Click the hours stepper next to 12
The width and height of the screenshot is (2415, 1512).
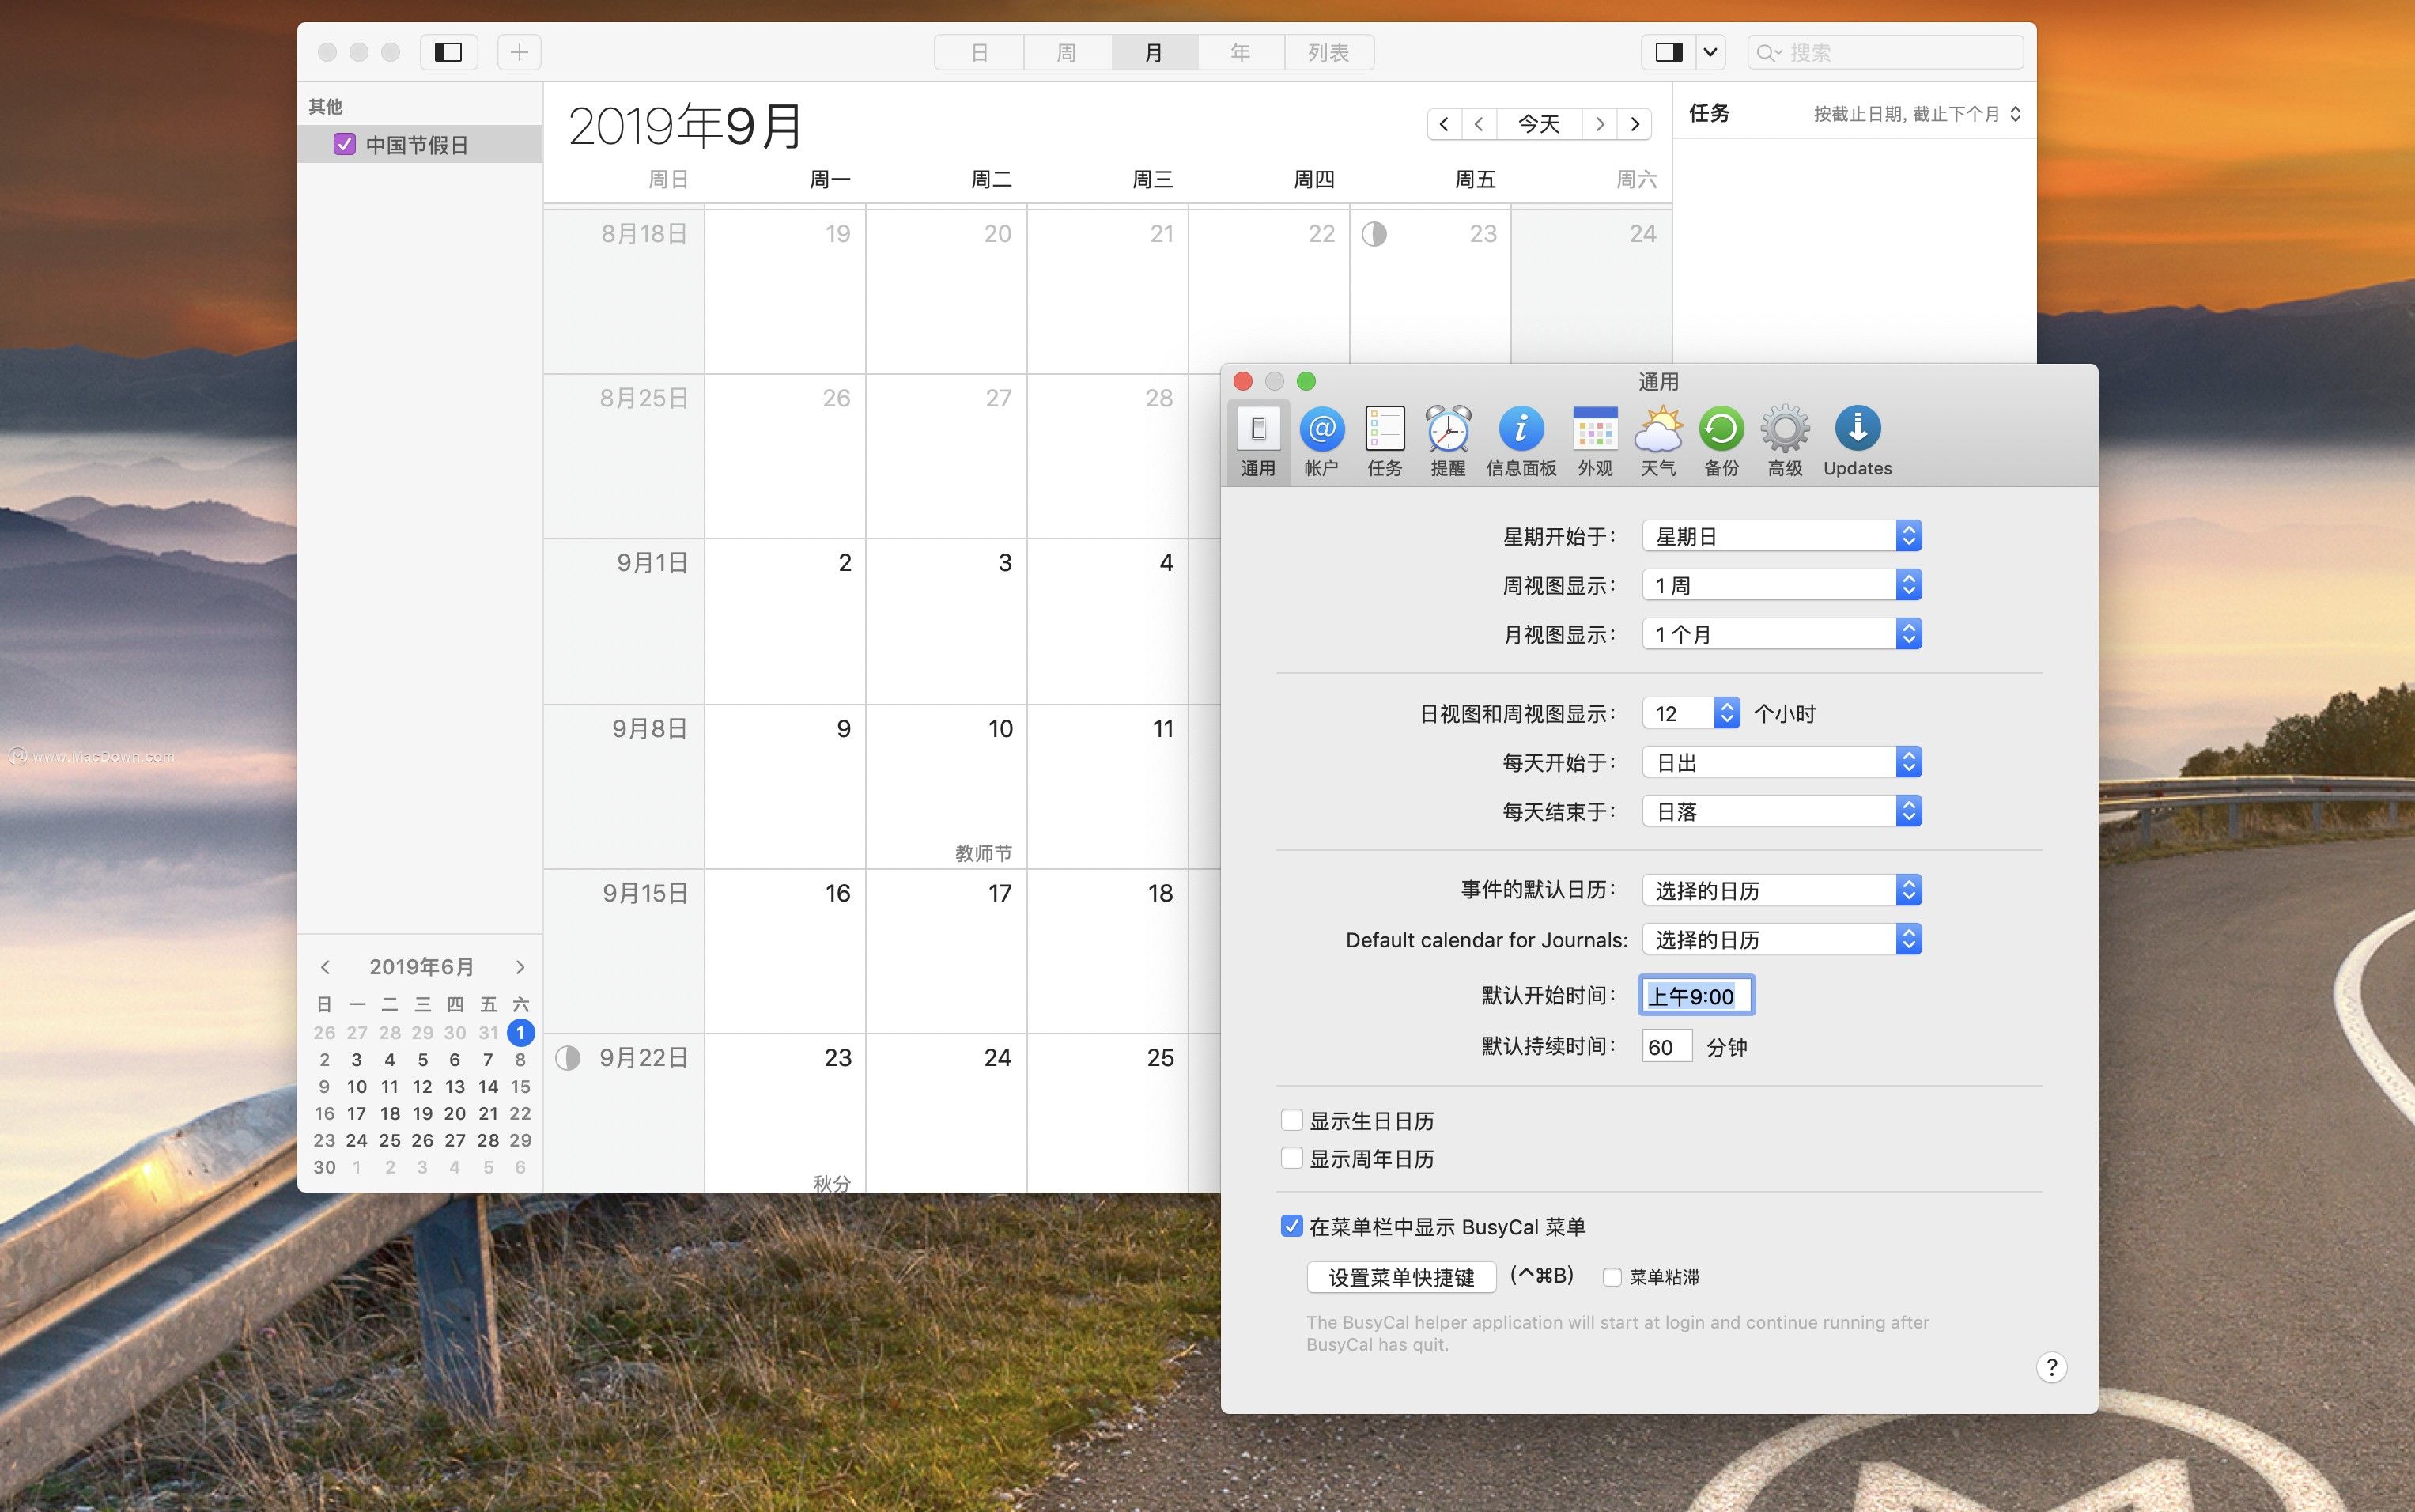tap(1727, 713)
